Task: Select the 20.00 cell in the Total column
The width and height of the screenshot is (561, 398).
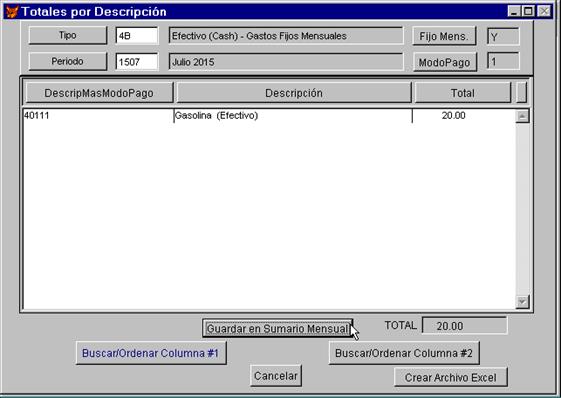Action: (x=464, y=116)
